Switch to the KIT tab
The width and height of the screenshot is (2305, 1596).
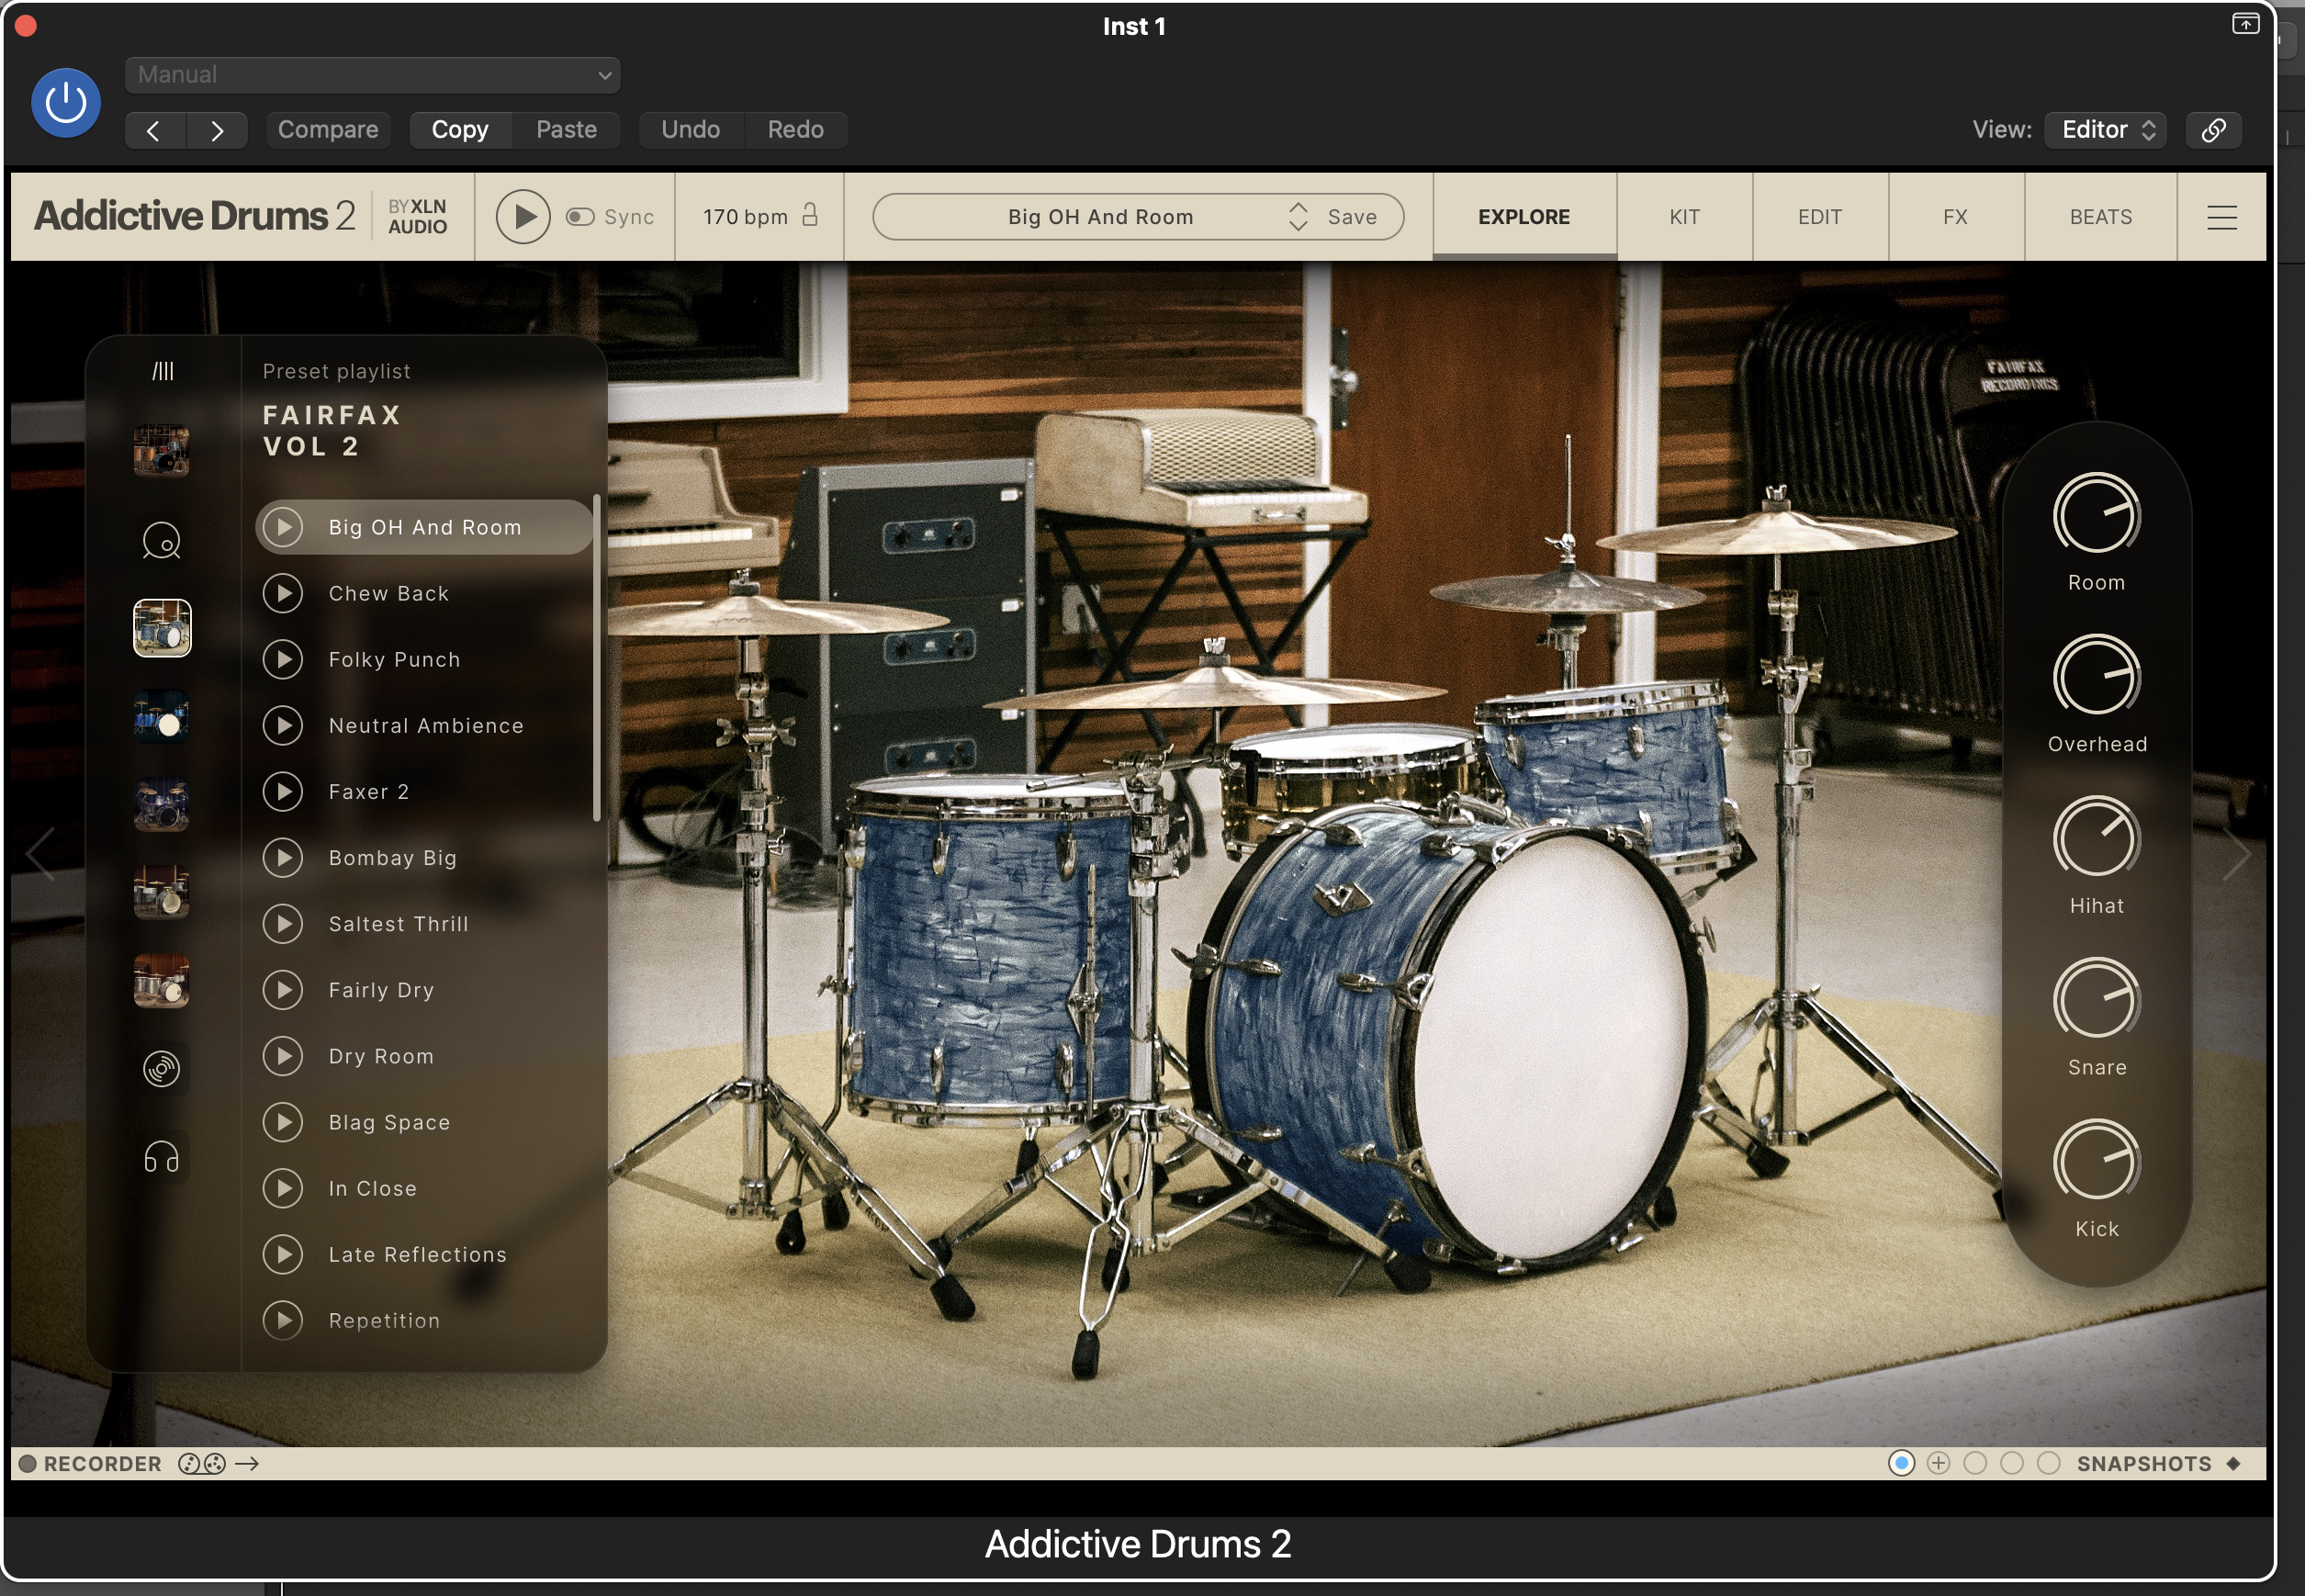point(1685,217)
